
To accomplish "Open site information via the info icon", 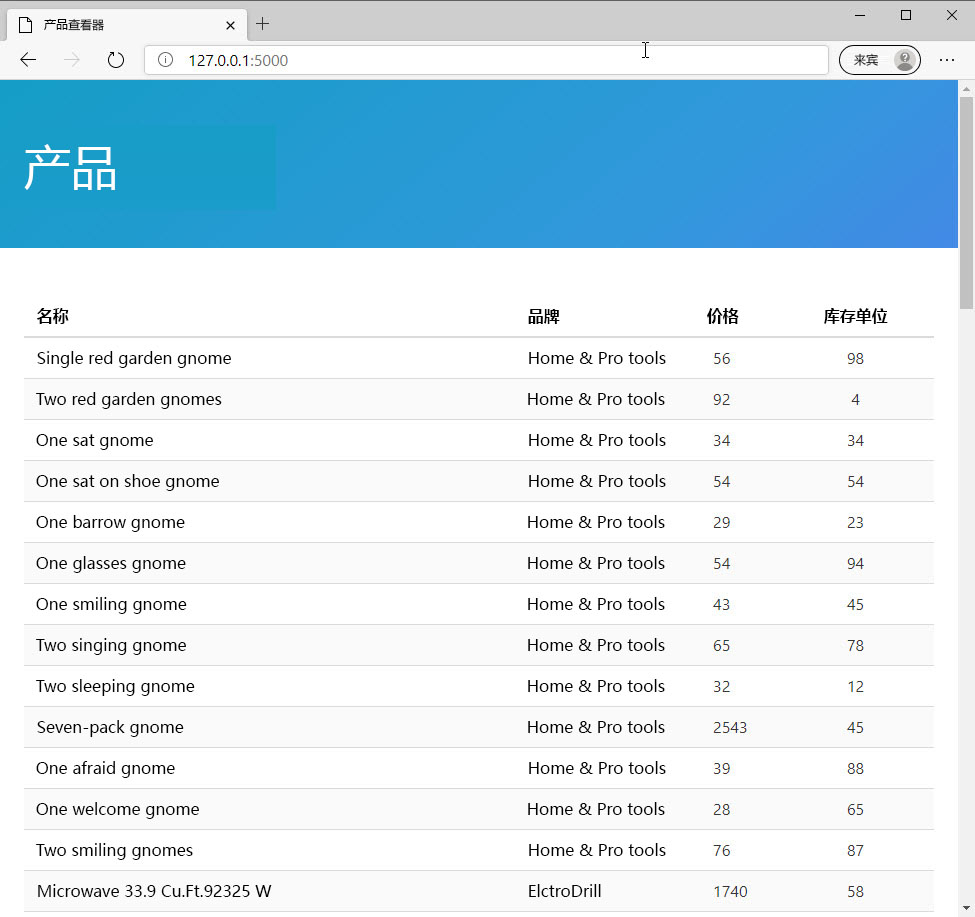I will pyautogui.click(x=165, y=60).
